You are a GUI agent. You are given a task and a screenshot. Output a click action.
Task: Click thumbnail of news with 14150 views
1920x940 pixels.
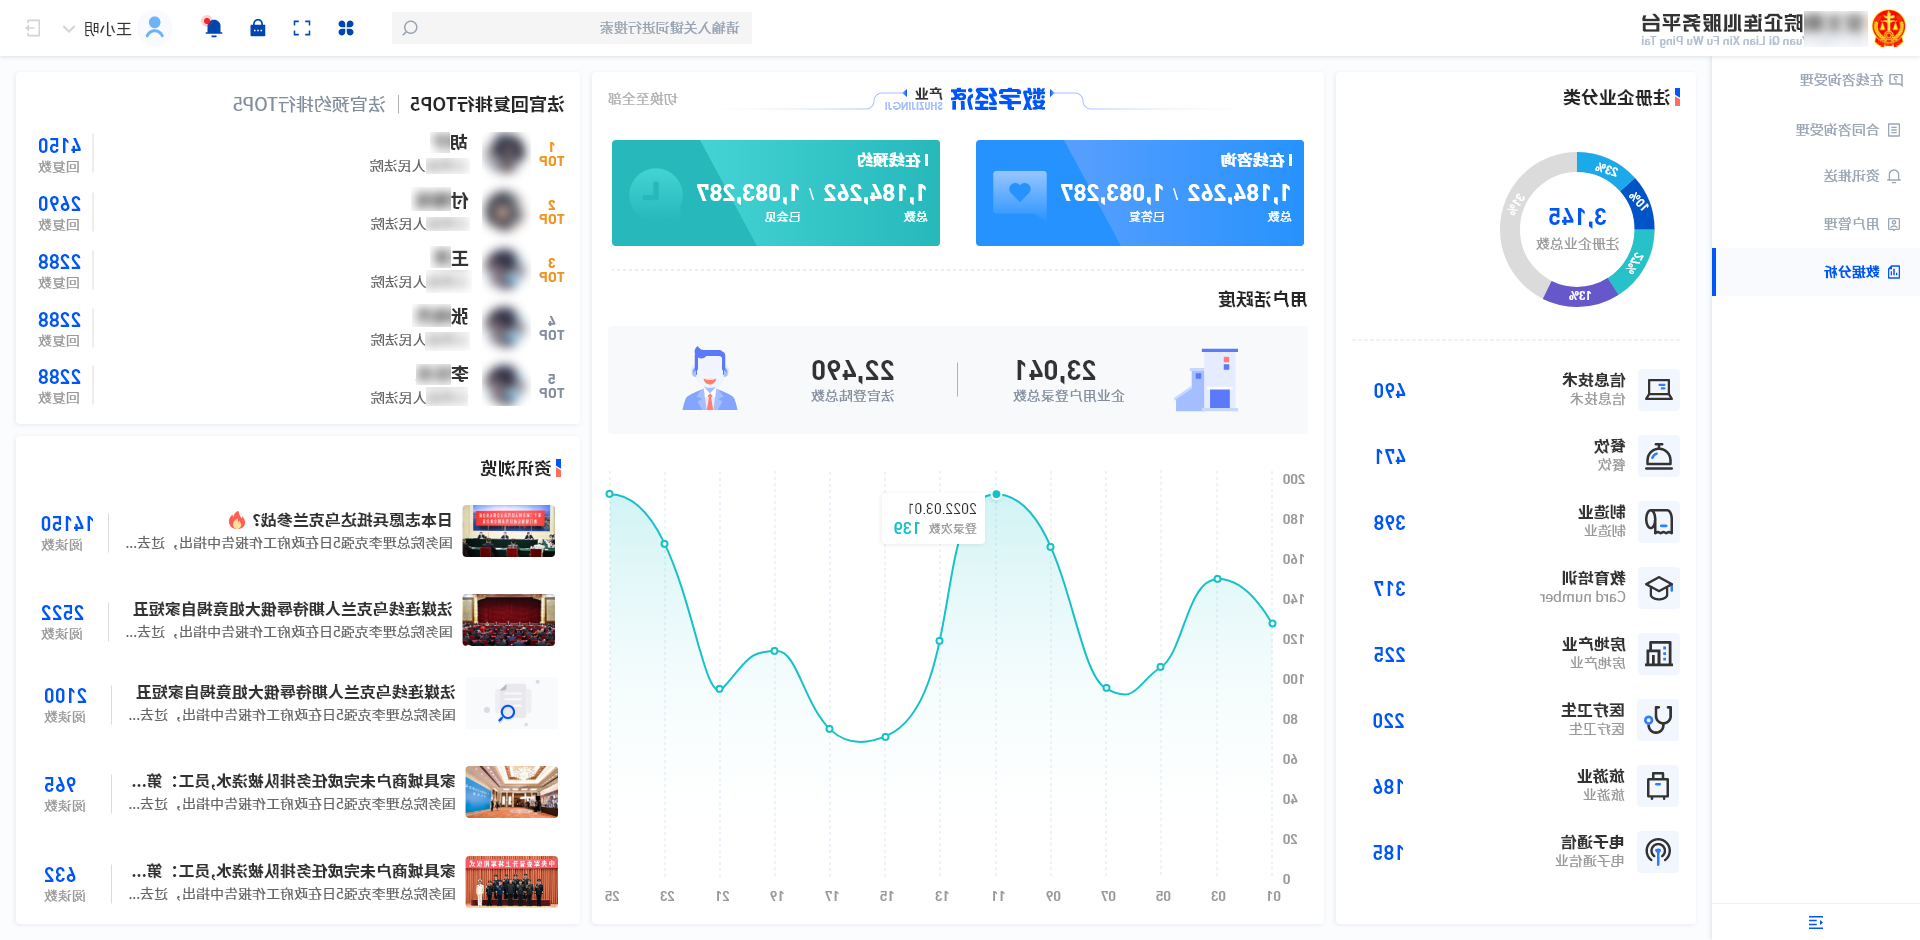[x=509, y=531]
